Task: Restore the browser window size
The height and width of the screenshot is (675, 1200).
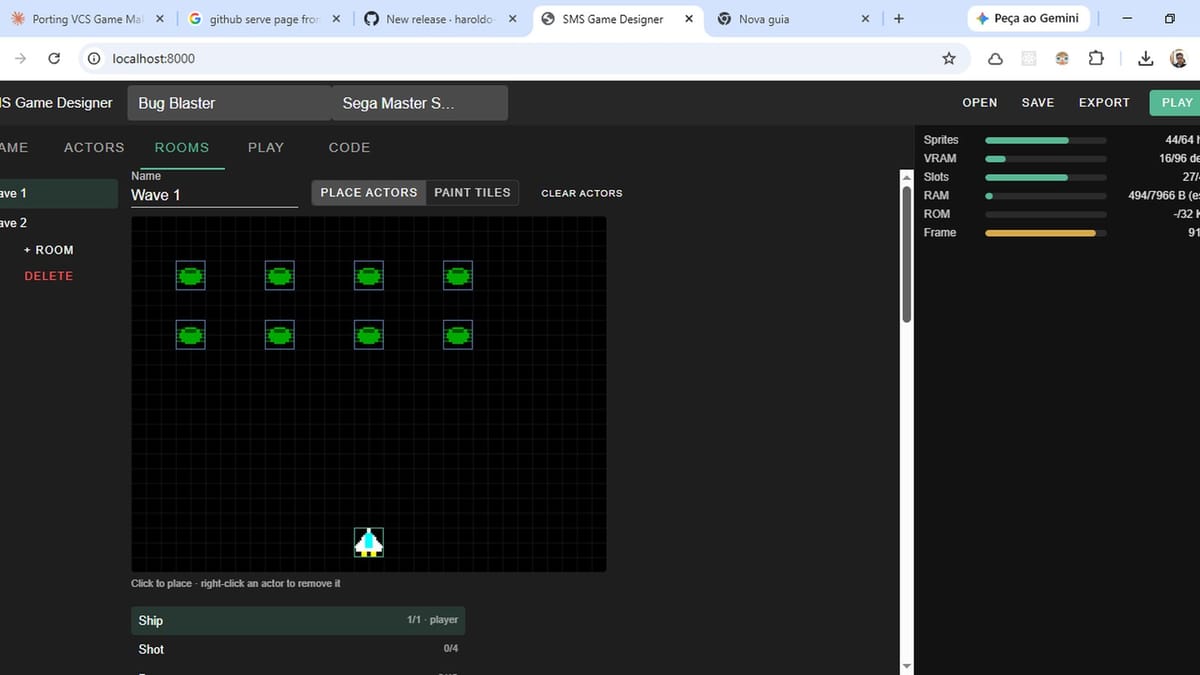Action: (x=1170, y=19)
